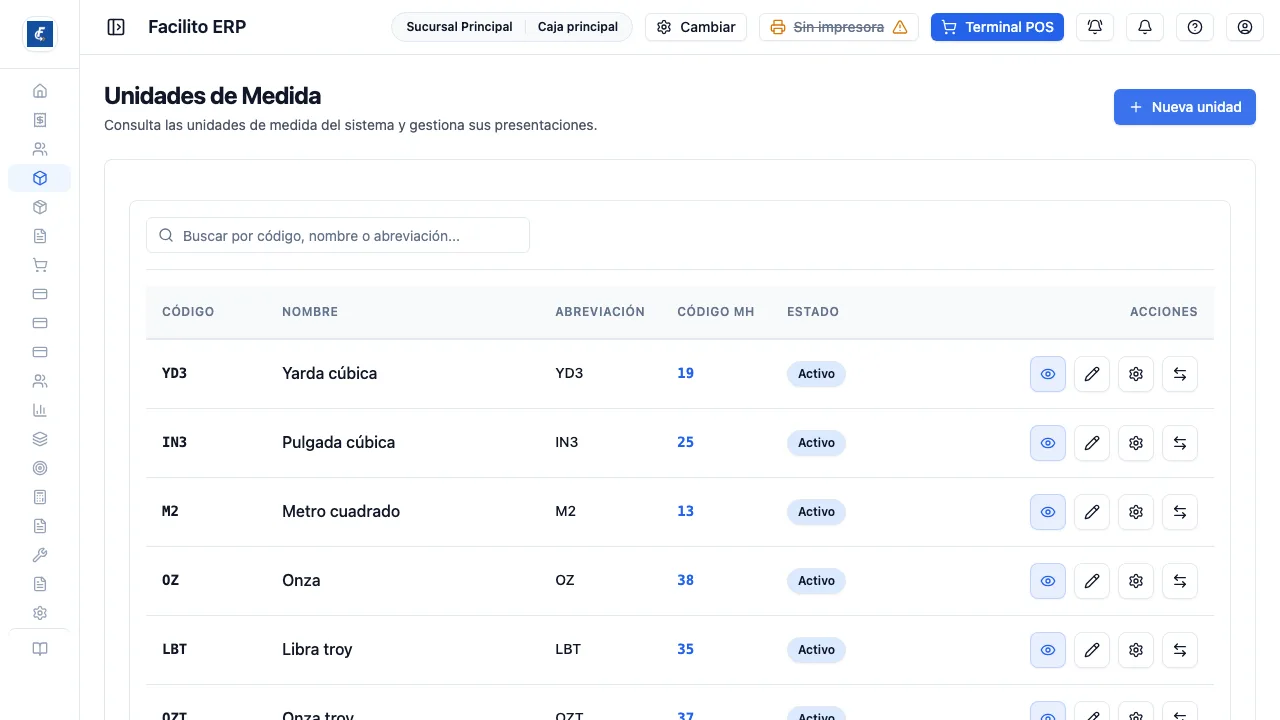1280x720 pixels.
Task: View details of the Yarda cúbica unit
Action: click(1048, 374)
